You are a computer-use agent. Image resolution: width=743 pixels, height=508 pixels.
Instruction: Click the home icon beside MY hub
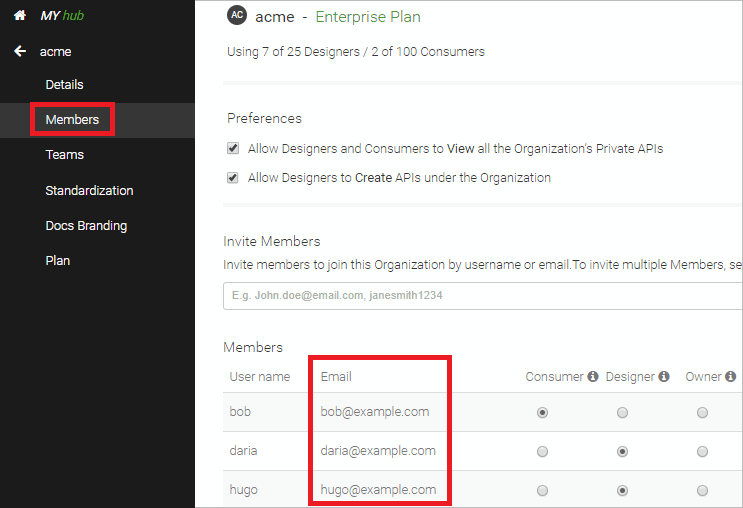tap(19, 16)
